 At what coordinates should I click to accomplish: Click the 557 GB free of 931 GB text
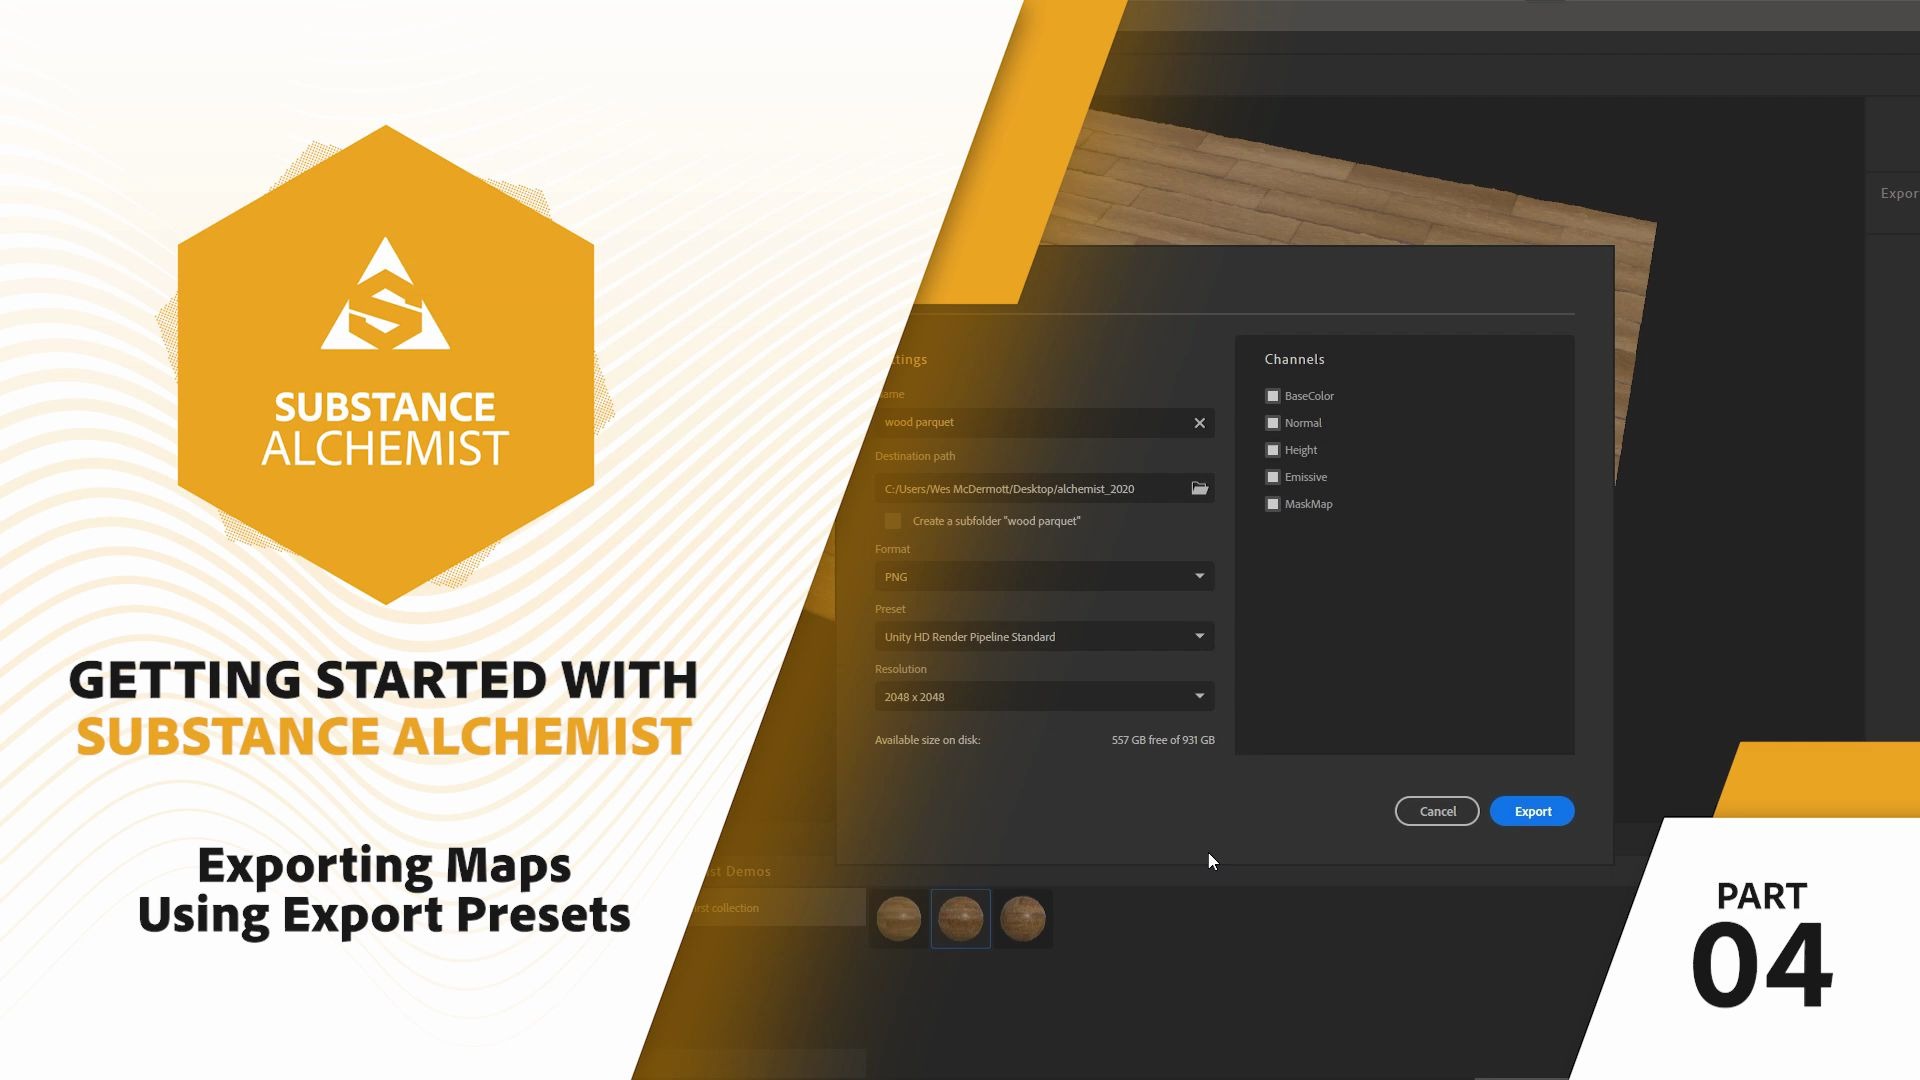(1163, 740)
